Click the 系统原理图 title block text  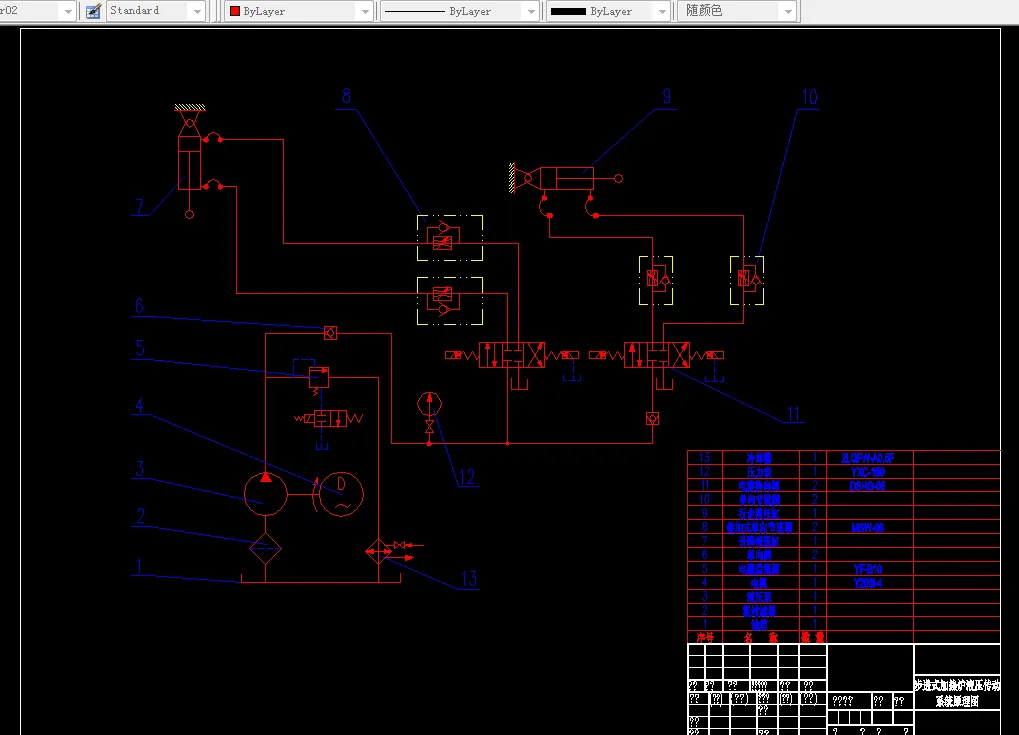click(957, 702)
